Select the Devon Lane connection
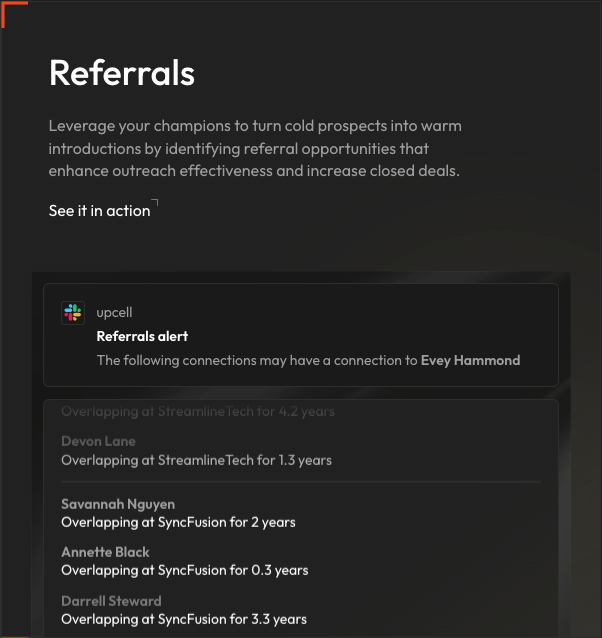Screen dimensions: 602x638 coord(98,441)
